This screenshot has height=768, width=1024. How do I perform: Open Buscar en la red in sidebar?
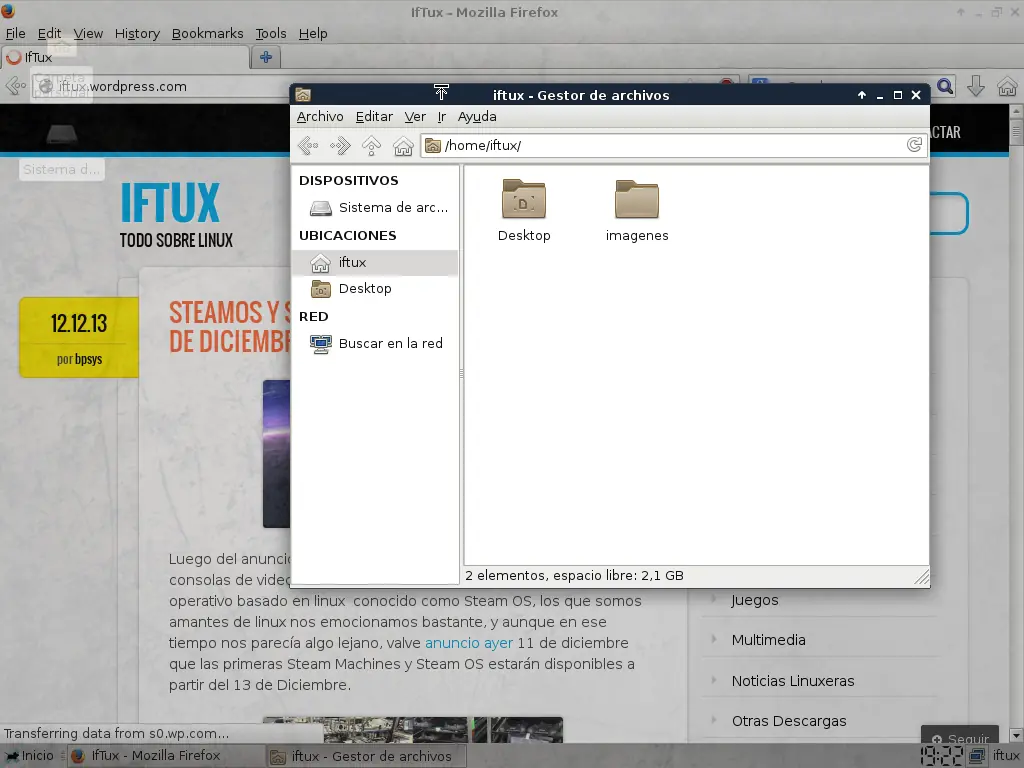pos(375,344)
